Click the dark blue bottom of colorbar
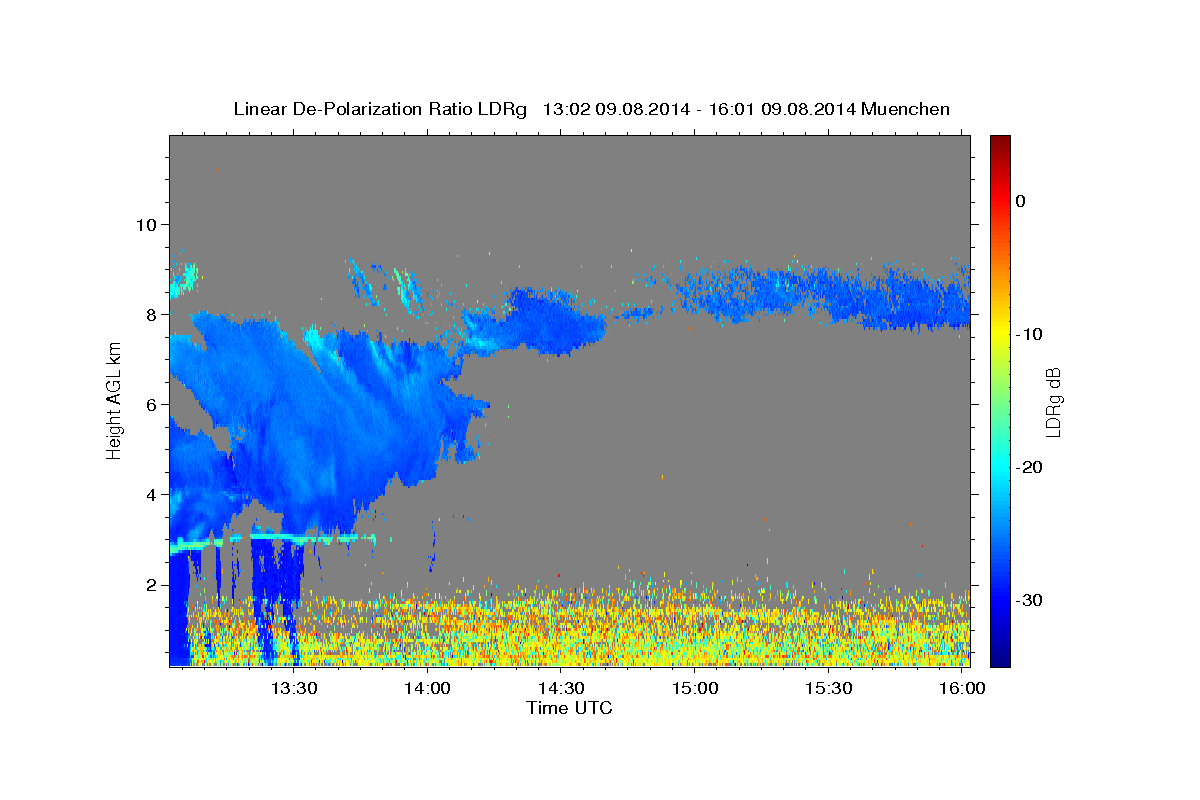The height and width of the screenshot is (800, 1200). [1000, 655]
